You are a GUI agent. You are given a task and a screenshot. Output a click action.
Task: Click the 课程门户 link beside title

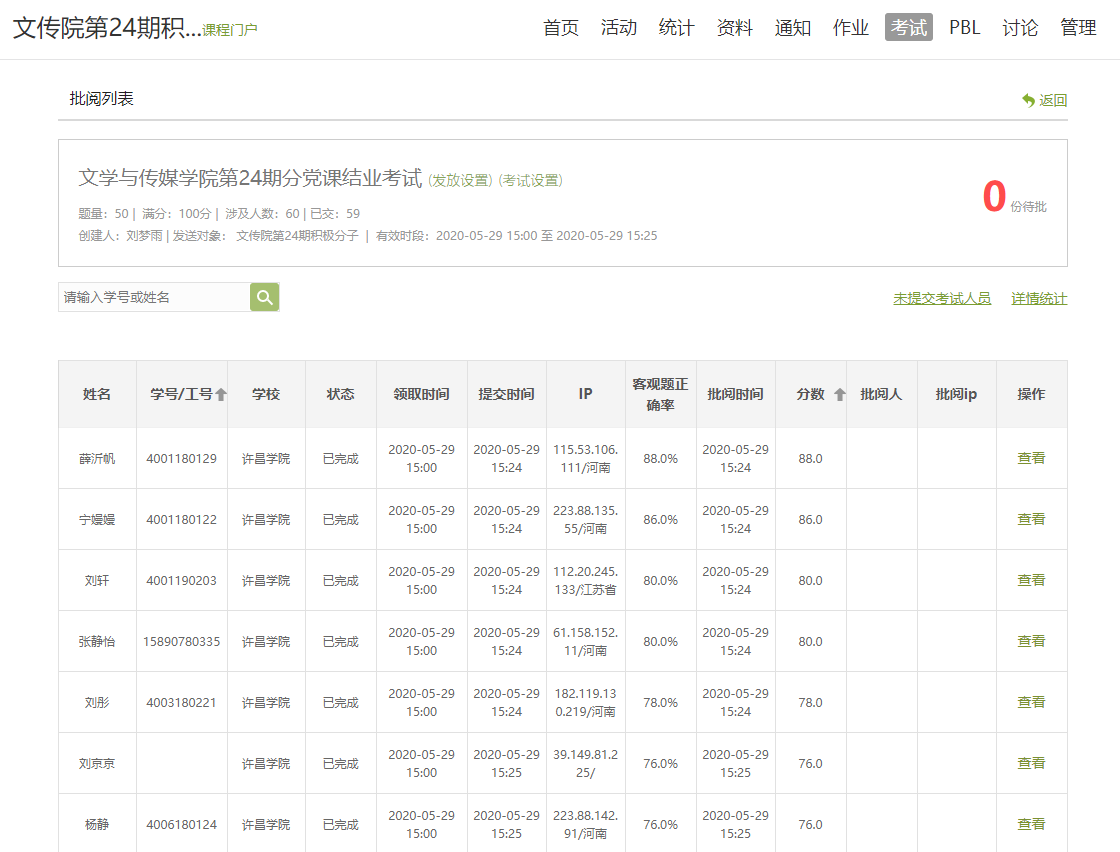[x=230, y=30]
